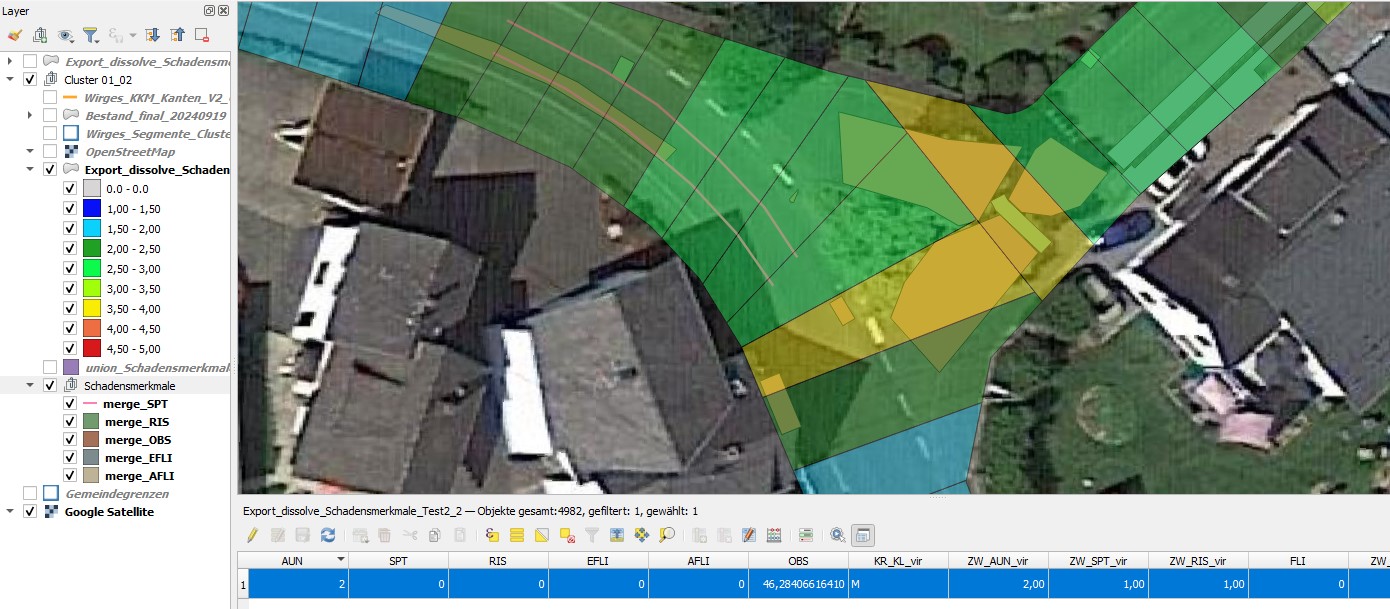Click the OBS column header
1390x609 pixels.
point(797,560)
